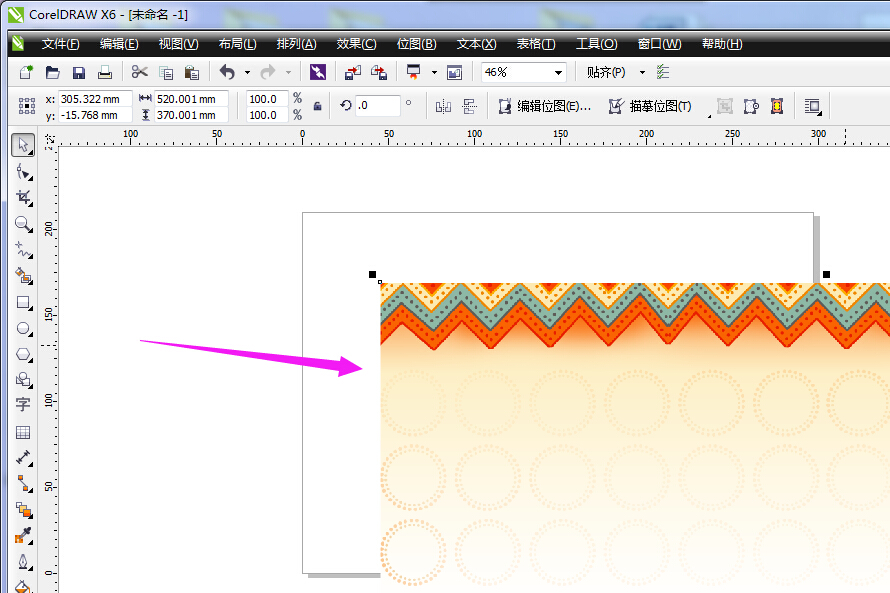This screenshot has width=890, height=593.
Task: Select the Smart Fill tool
Action: tap(23, 276)
